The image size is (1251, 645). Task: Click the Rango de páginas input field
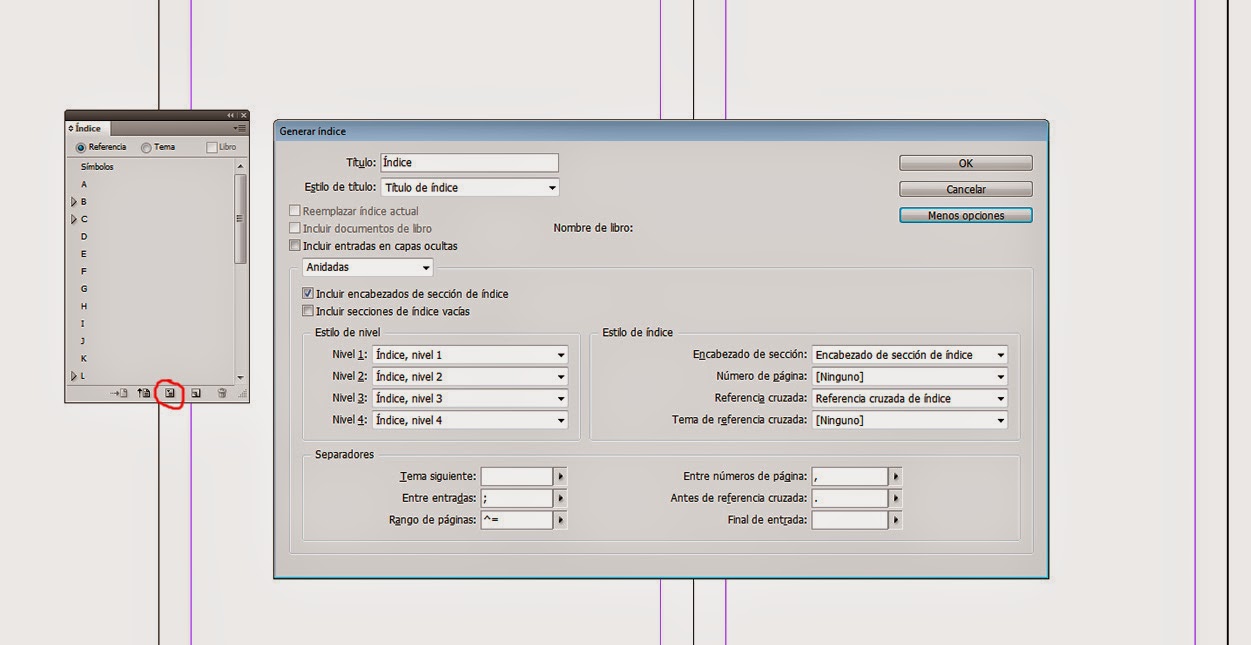click(x=517, y=520)
